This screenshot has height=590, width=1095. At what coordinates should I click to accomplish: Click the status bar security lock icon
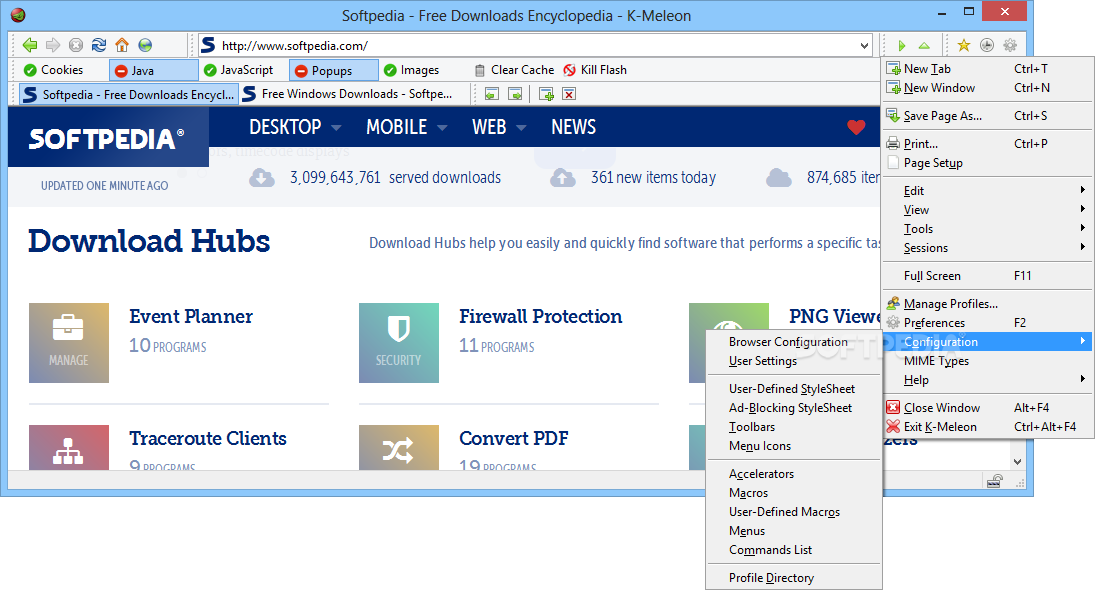(994, 480)
